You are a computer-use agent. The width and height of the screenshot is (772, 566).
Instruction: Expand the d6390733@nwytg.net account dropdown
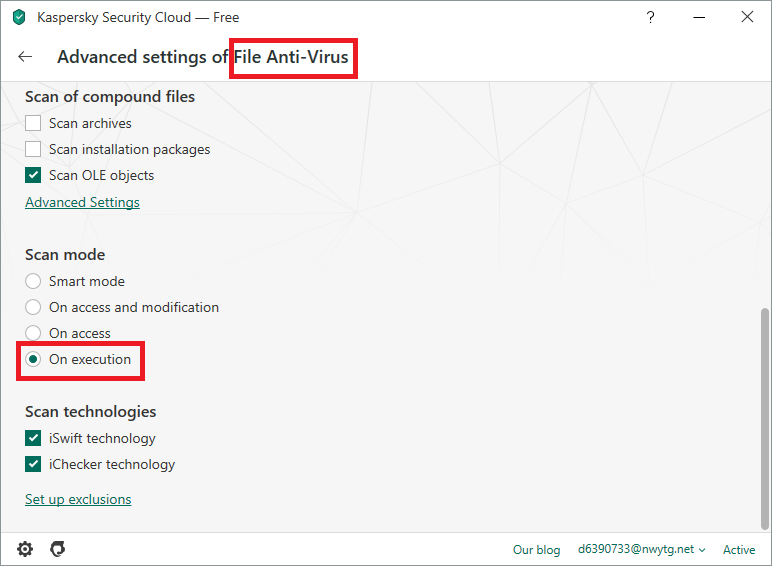point(641,550)
